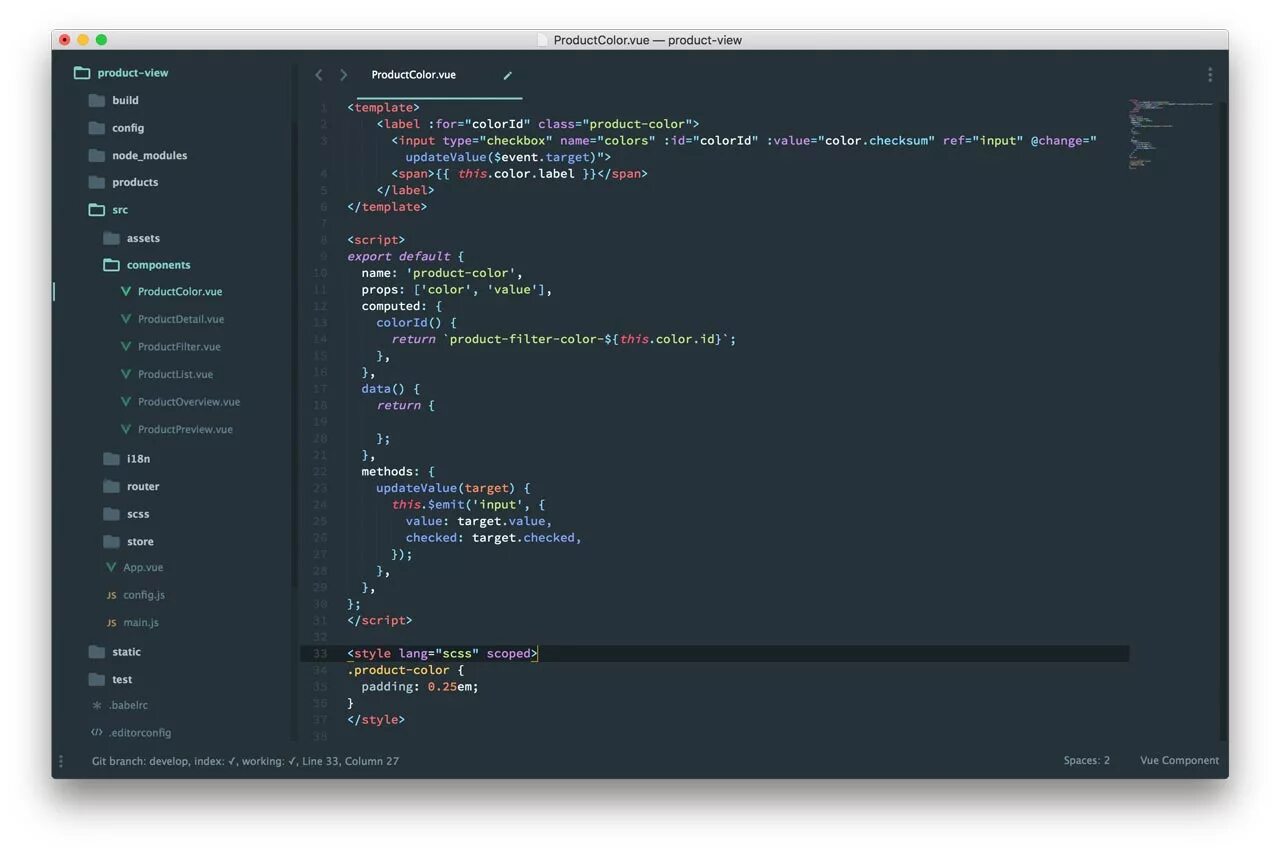The height and width of the screenshot is (852, 1280).
Task: Expand the i18n folder icon
Action: click(x=111, y=458)
